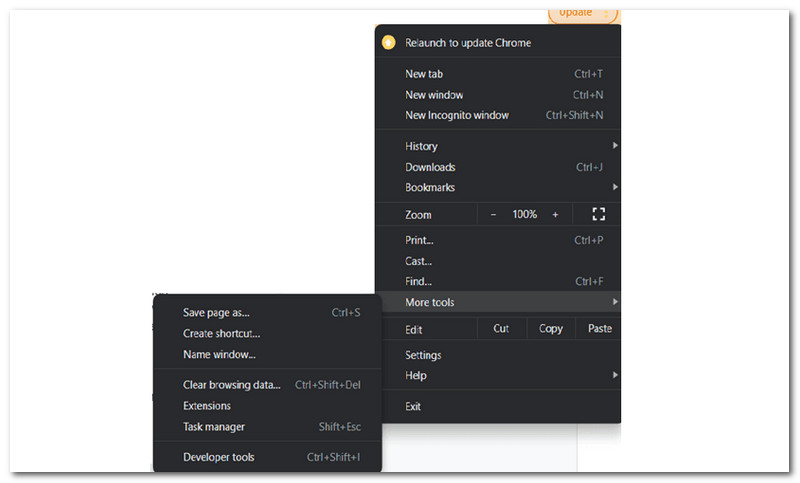Click the Cut button in Edit row
800x483 pixels.
pyautogui.click(x=501, y=329)
